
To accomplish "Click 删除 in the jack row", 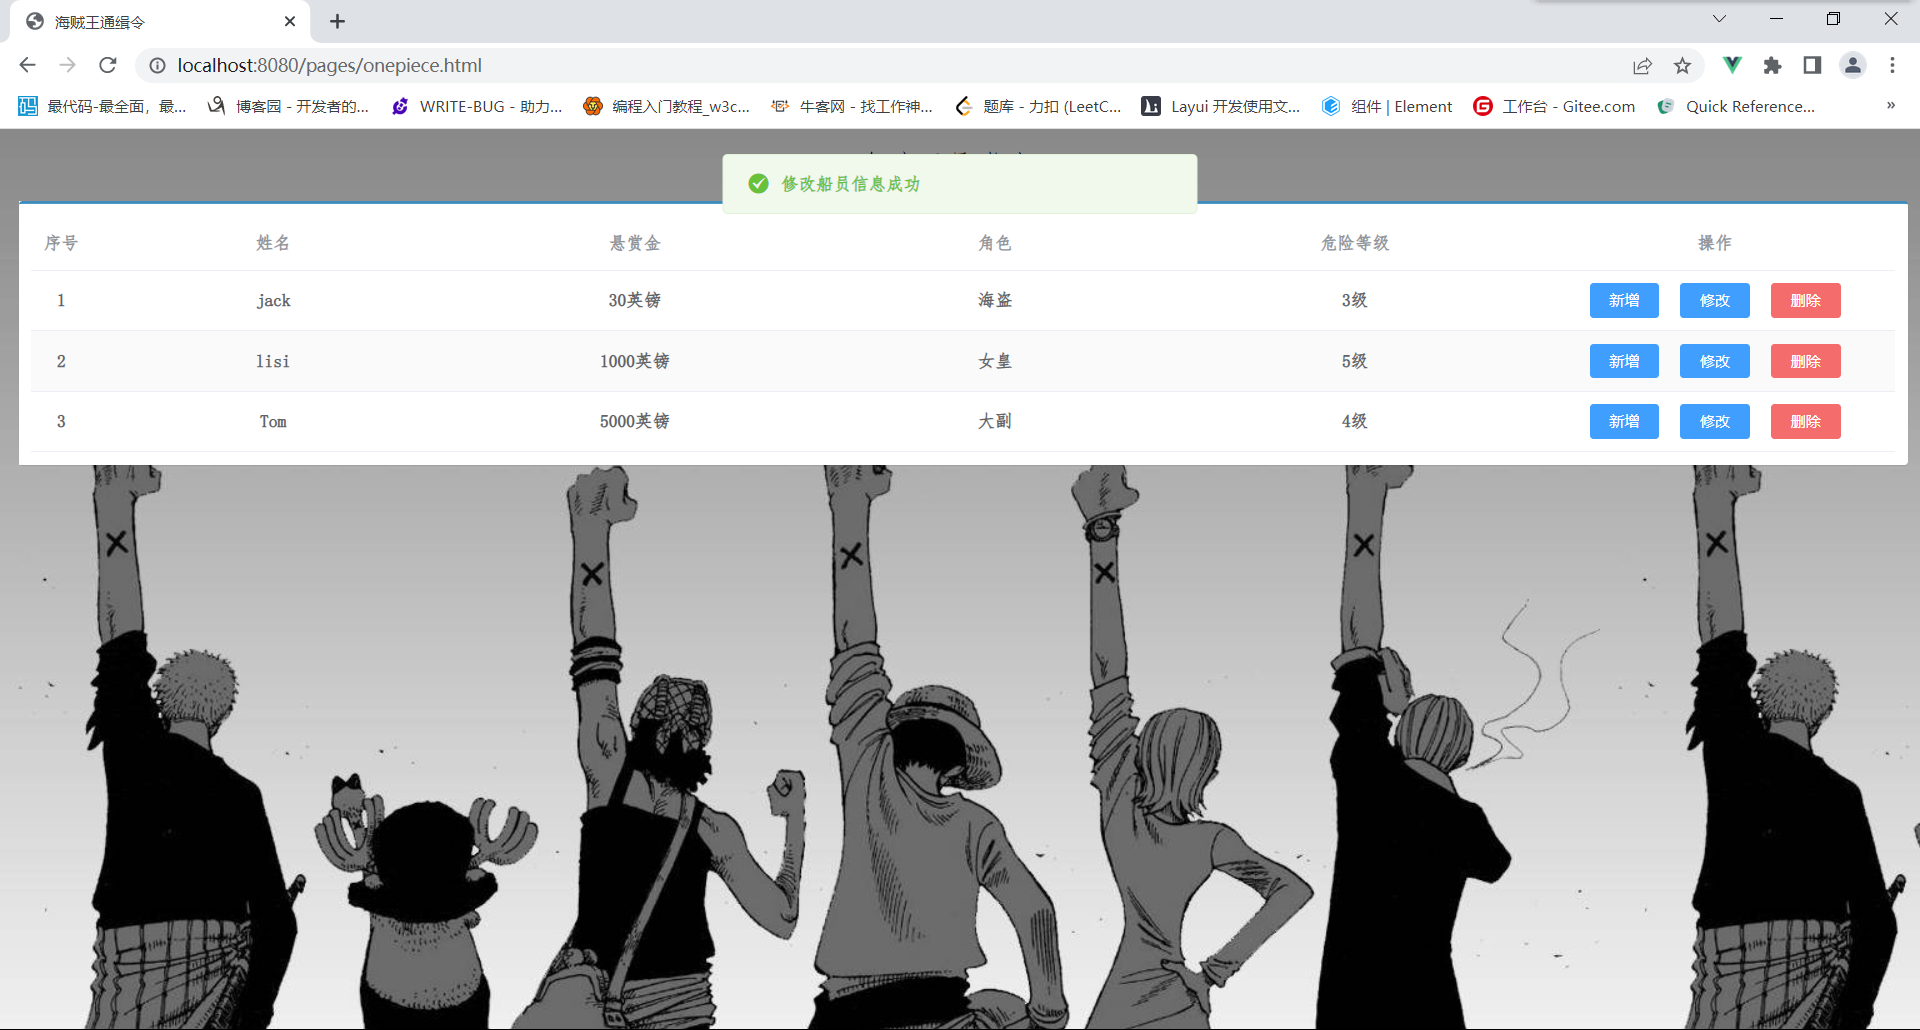I will [1805, 300].
